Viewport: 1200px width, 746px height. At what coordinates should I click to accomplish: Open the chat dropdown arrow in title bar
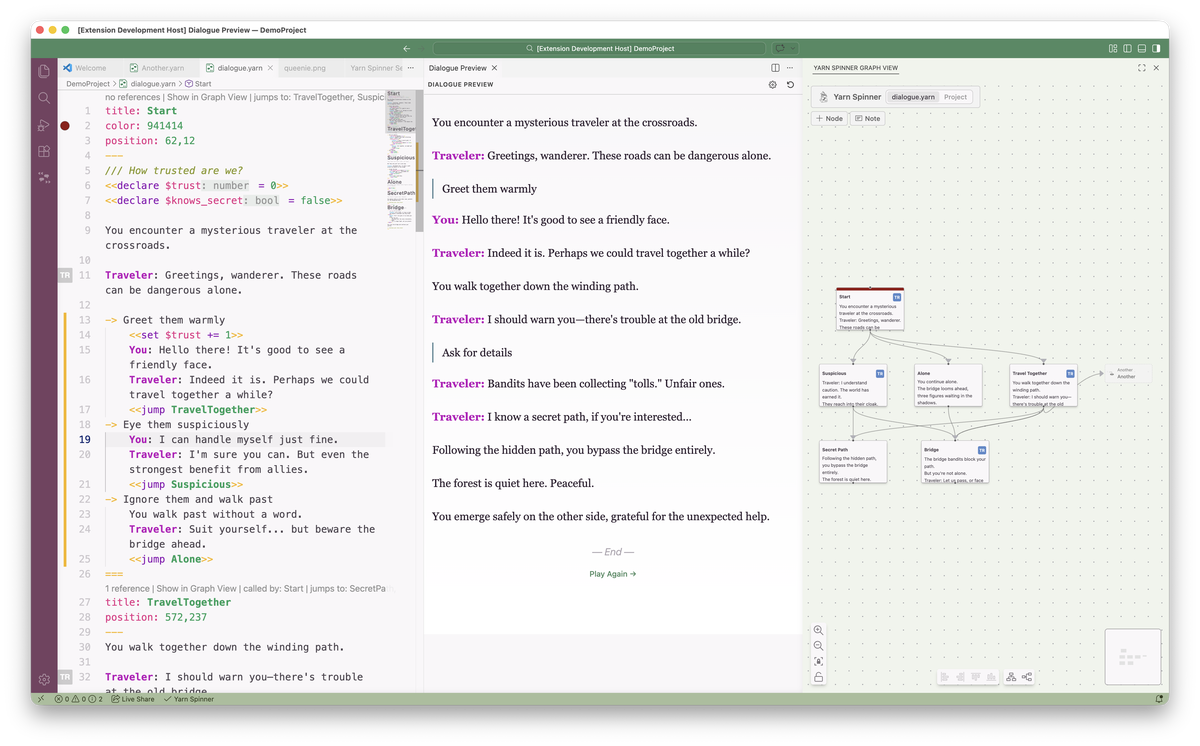pyautogui.click(x=793, y=48)
